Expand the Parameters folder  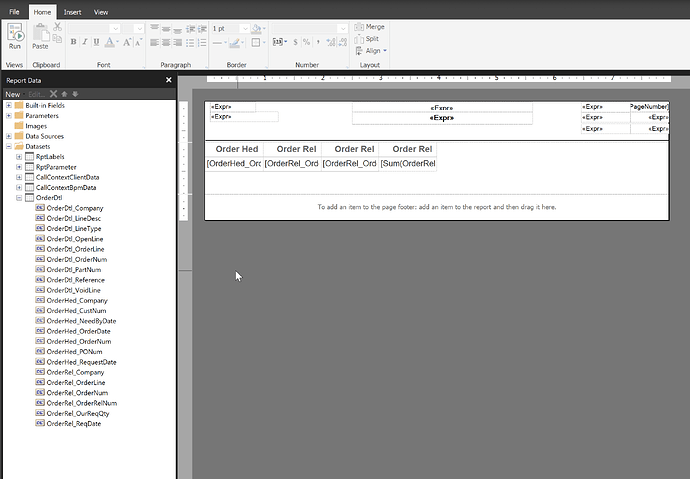tap(8, 115)
